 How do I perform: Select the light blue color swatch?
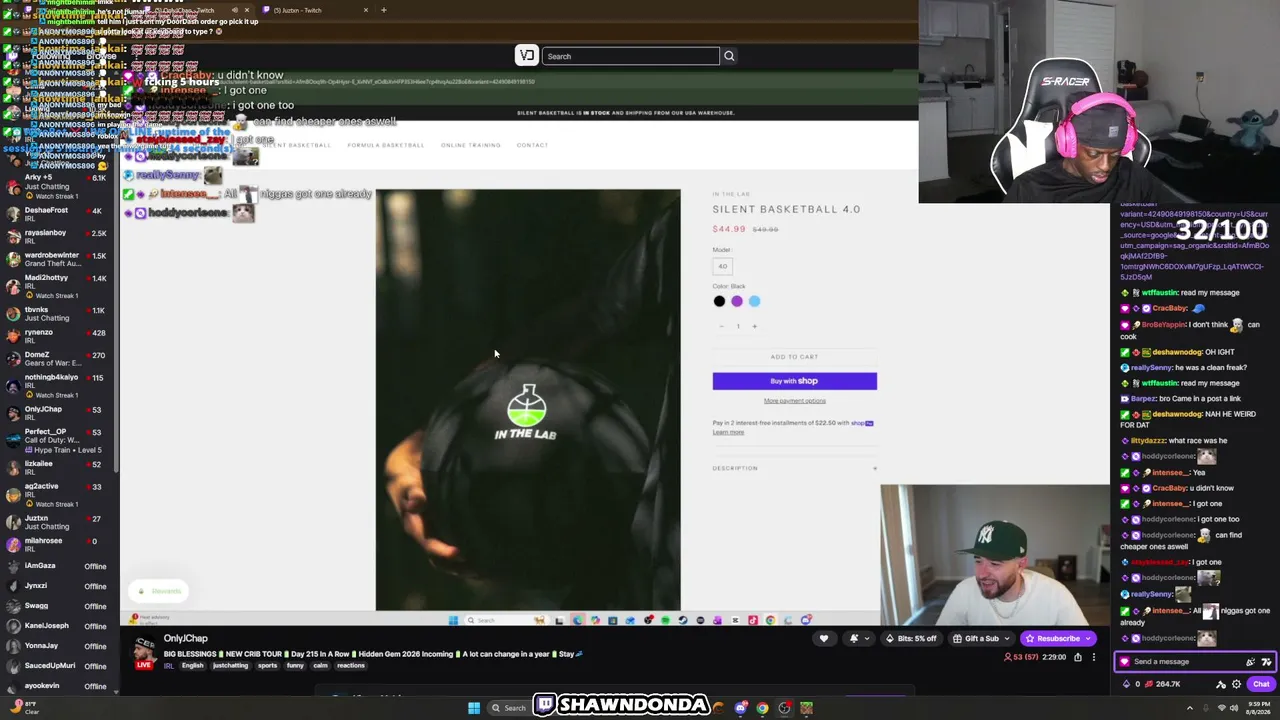pos(754,301)
